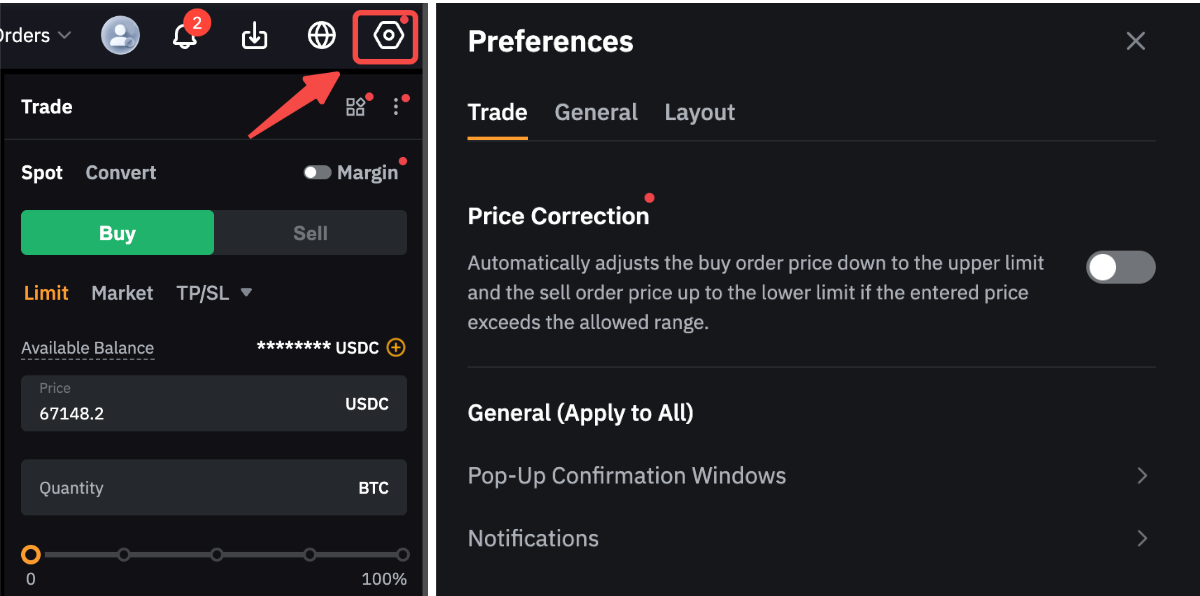Switch to the Layout preferences tab
This screenshot has width=1200, height=596.
pos(699,113)
